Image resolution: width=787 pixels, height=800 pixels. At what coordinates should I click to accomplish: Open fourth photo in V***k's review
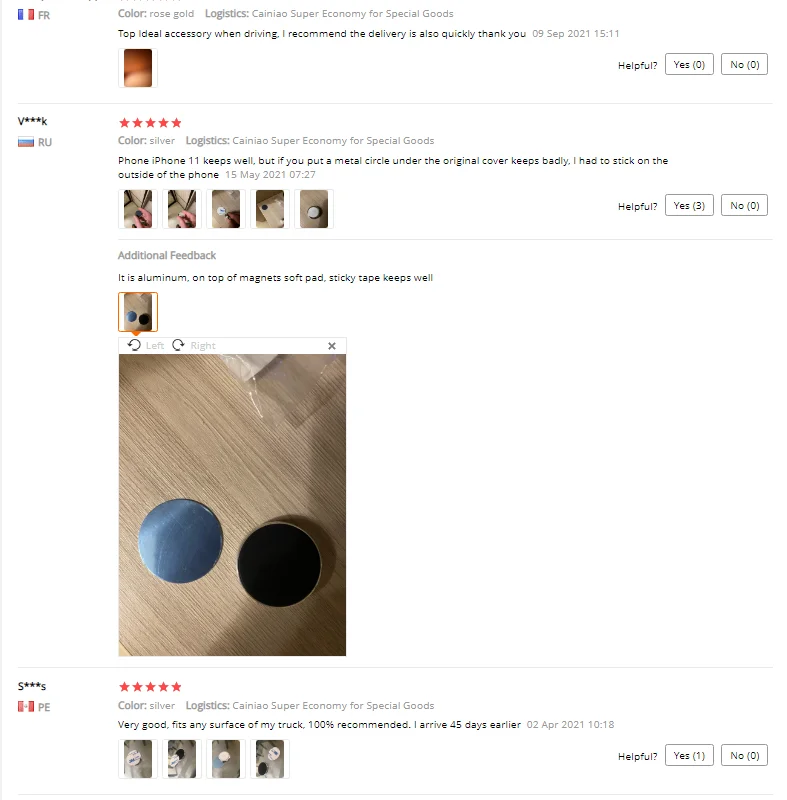(270, 209)
